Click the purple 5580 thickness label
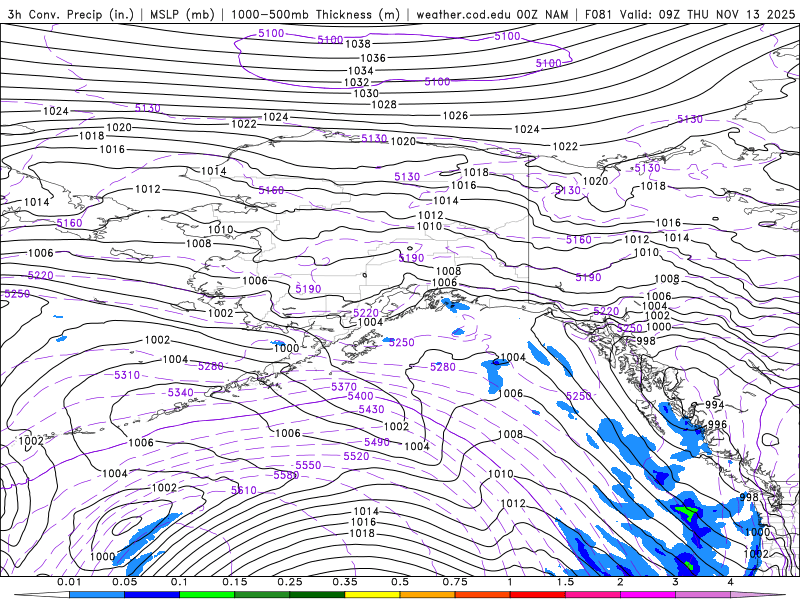Screen dimensions: 800x600 286,476
